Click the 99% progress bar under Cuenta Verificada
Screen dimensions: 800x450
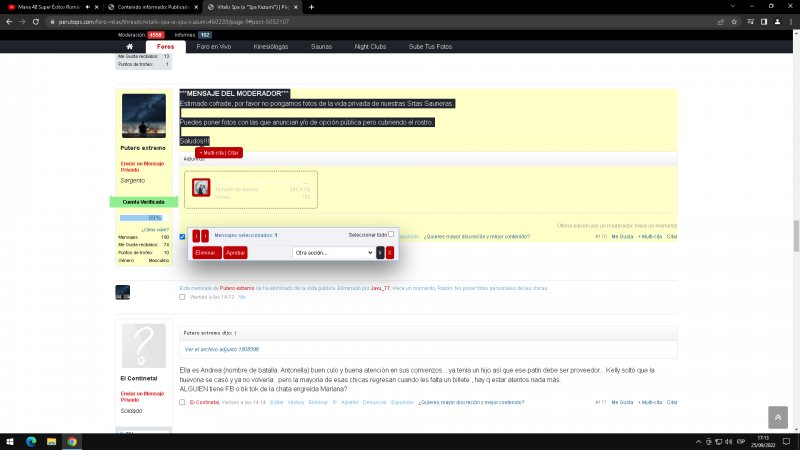[143, 217]
